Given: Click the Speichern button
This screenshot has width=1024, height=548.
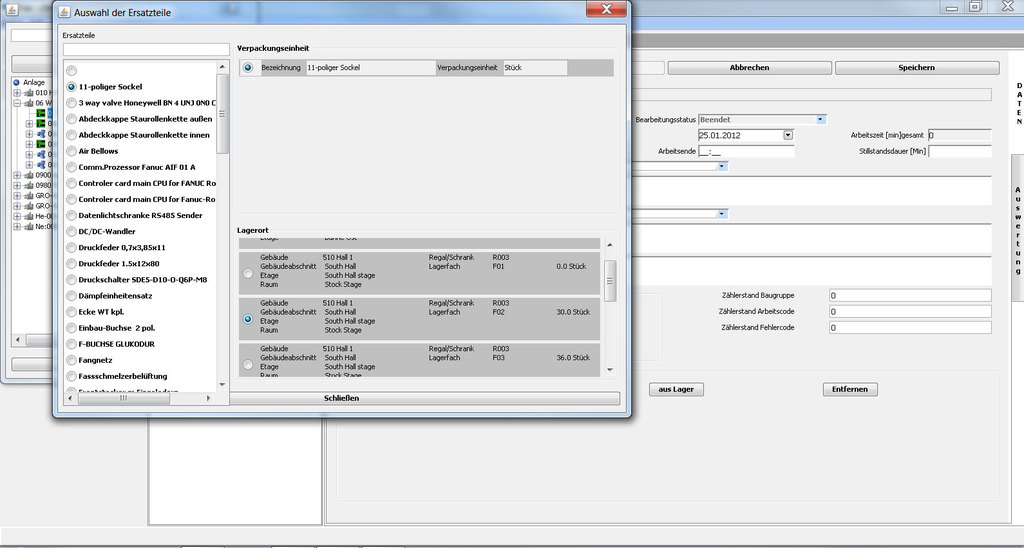Looking at the screenshot, I should 916,68.
